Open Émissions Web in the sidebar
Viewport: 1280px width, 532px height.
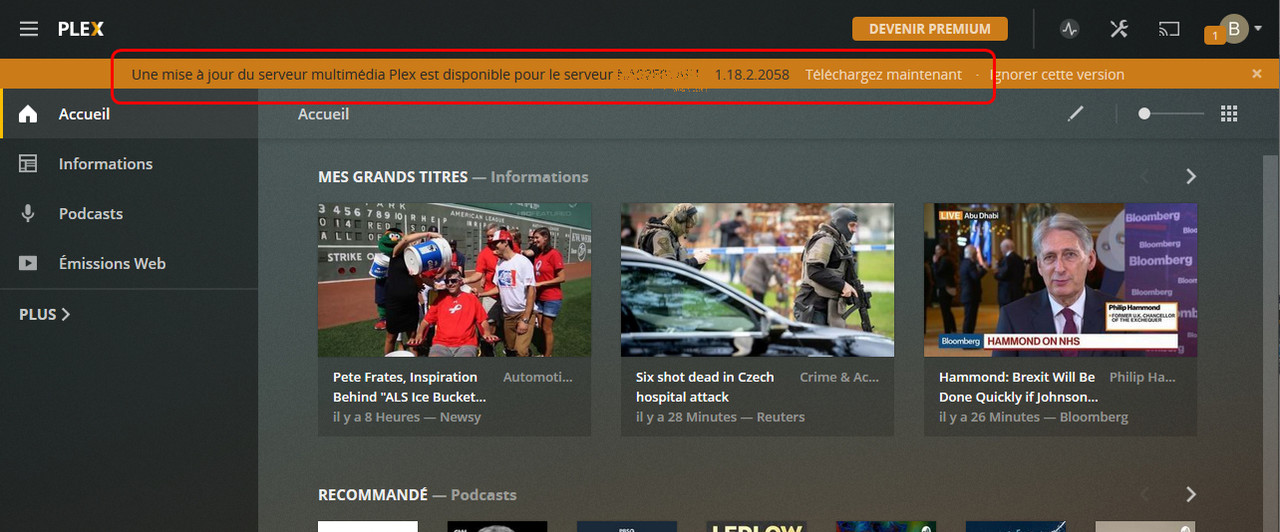[129, 264]
